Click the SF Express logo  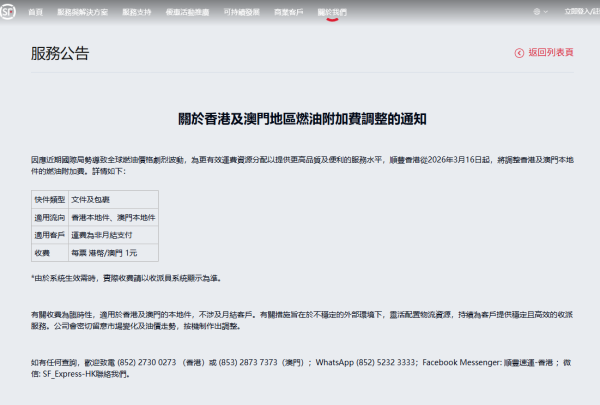click(9, 10)
